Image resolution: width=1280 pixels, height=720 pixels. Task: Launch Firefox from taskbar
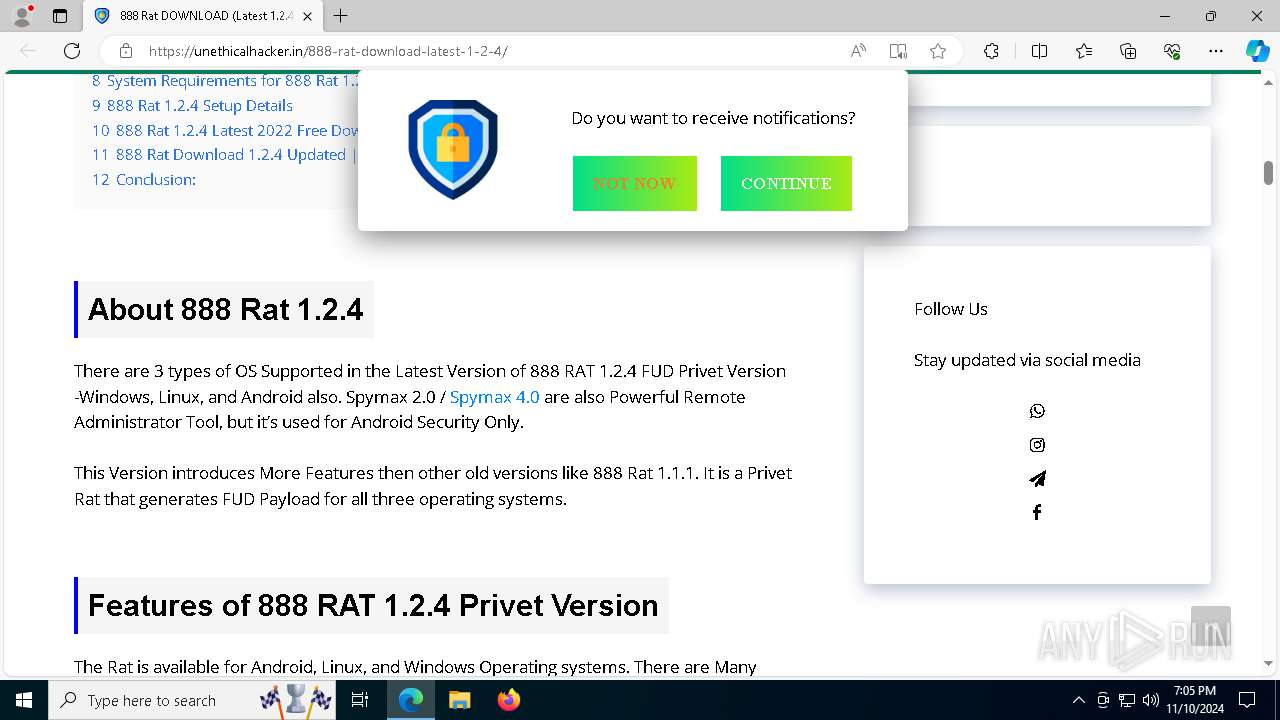508,700
